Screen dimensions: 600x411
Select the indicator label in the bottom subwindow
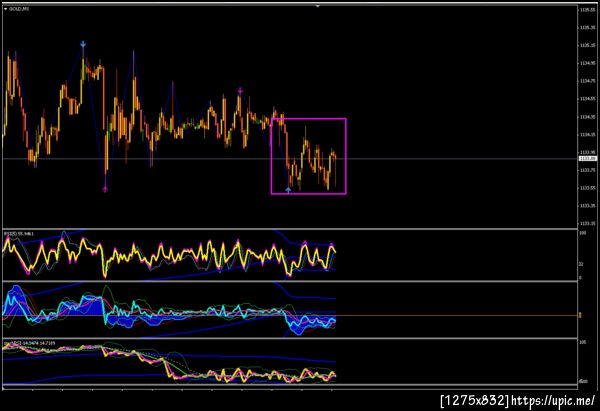pyautogui.click(x=29, y=343)
